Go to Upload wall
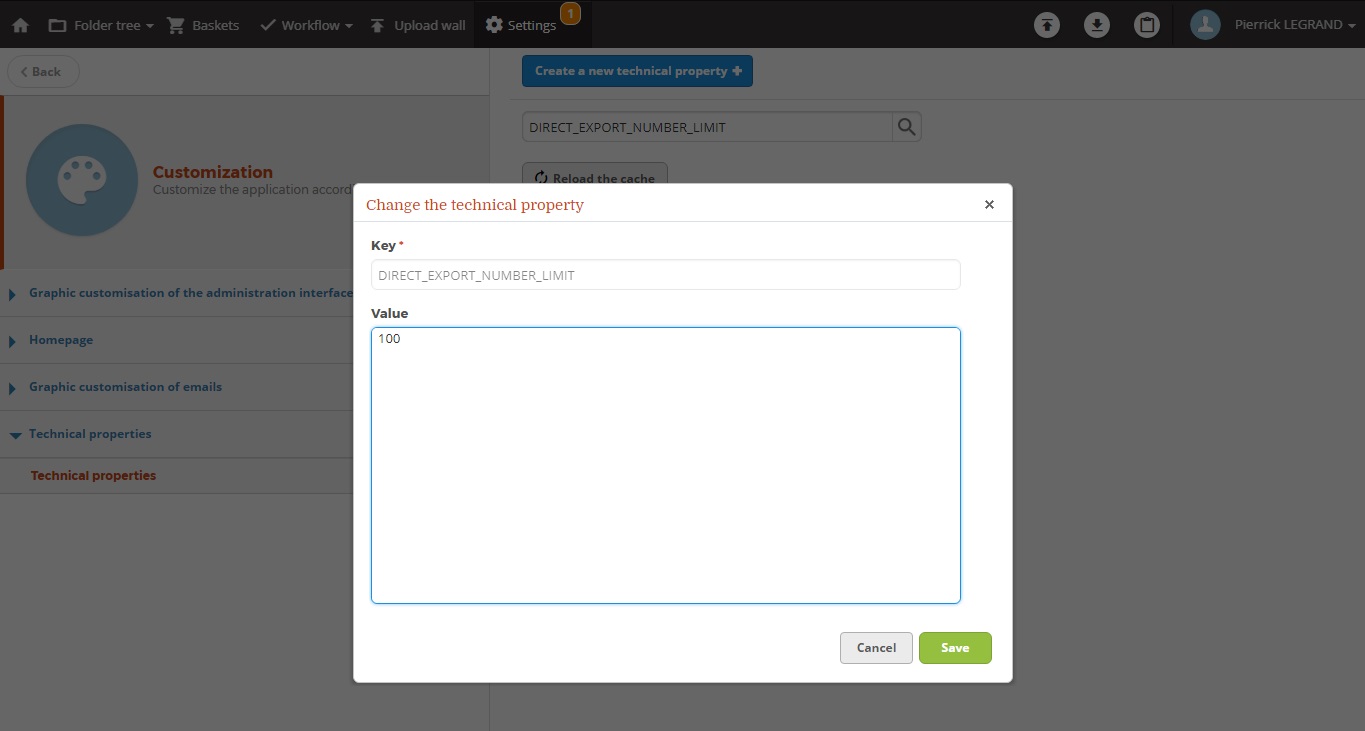Screen dimensions: 1365x731 417,25
